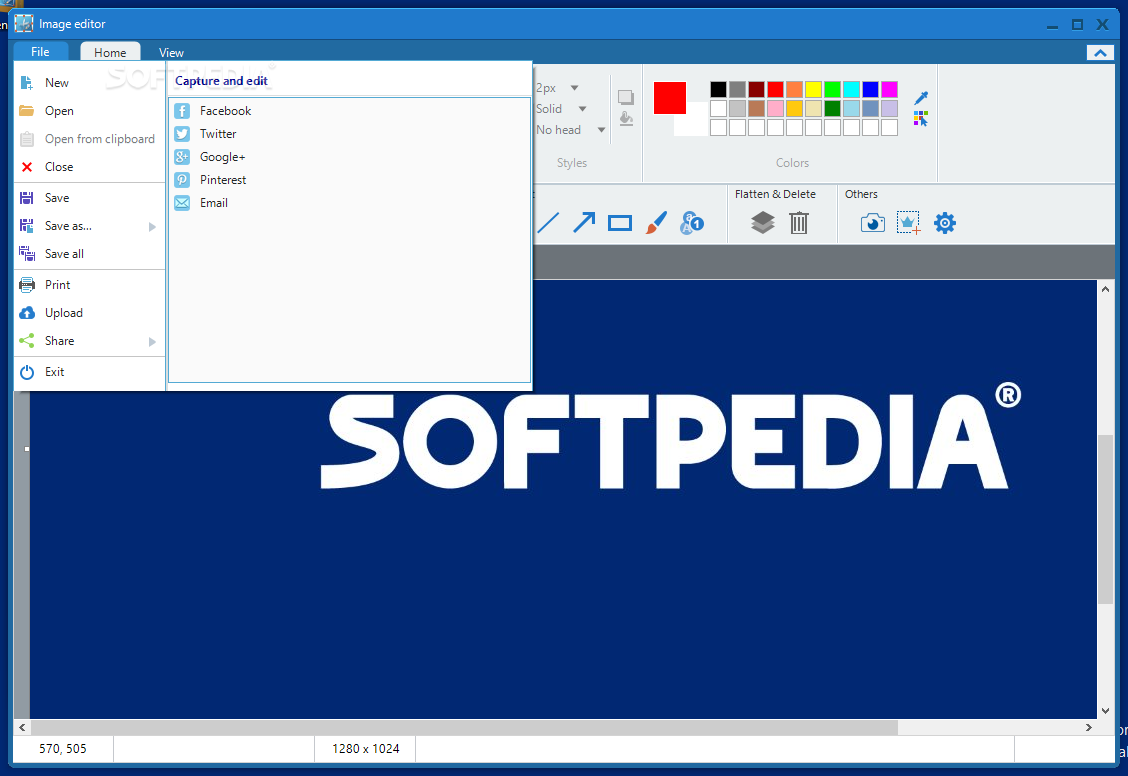Select the Rectangle shape tool
1128x776 pixels.
[619, 224]
